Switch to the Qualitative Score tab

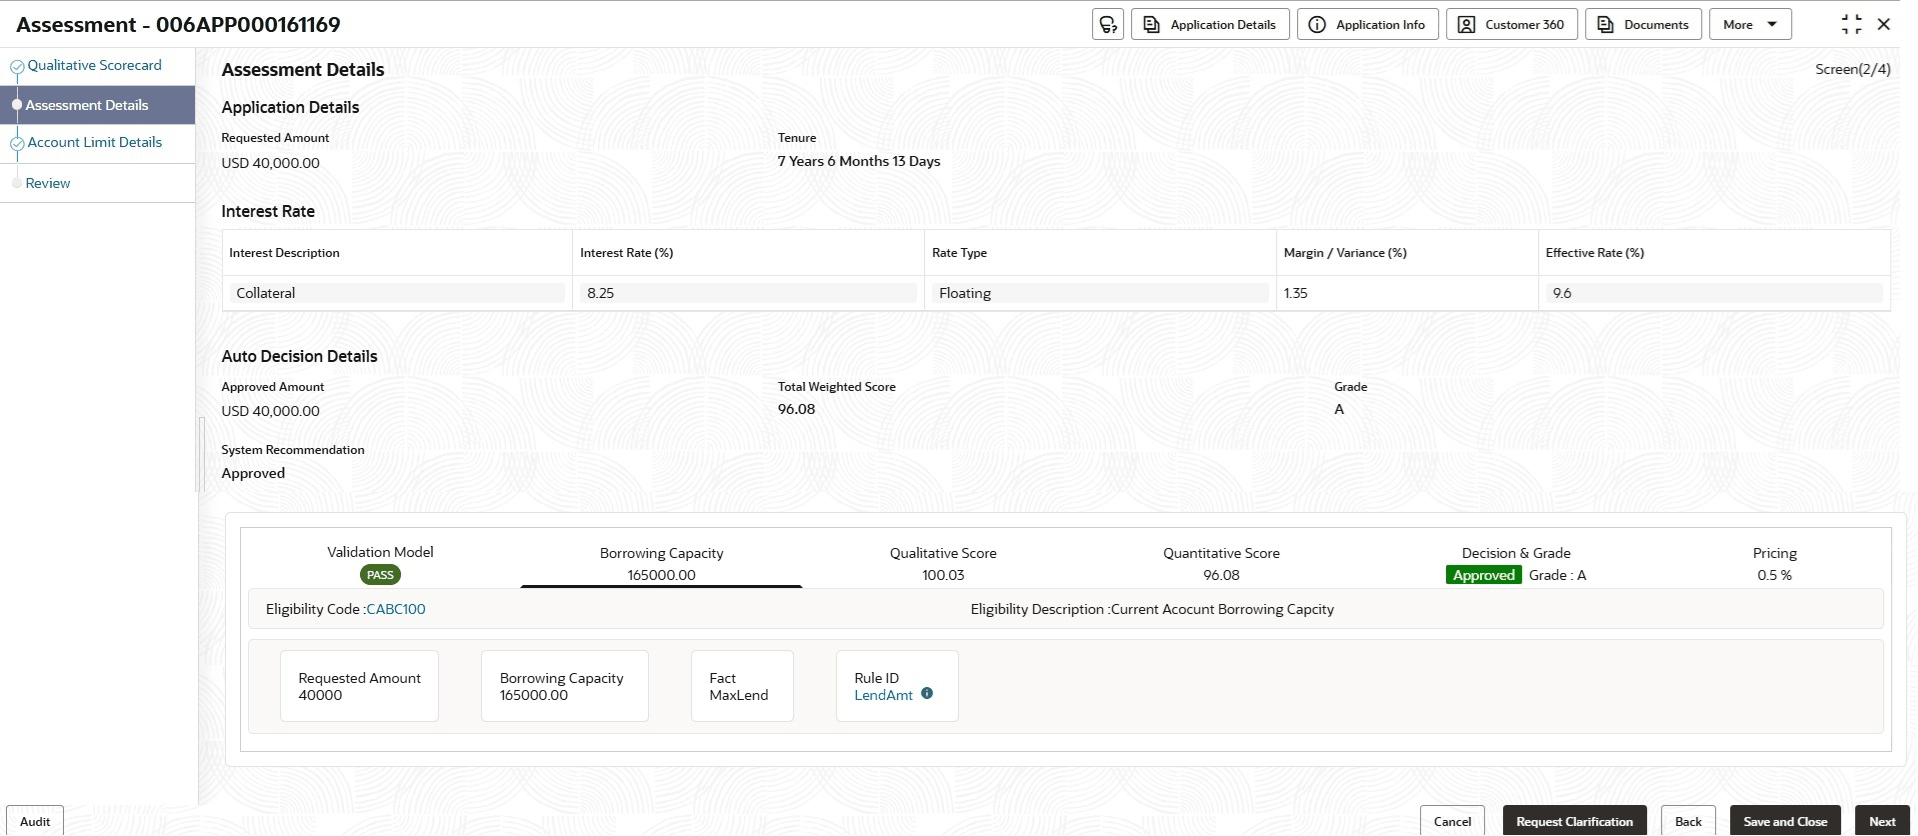click(943, 564)
